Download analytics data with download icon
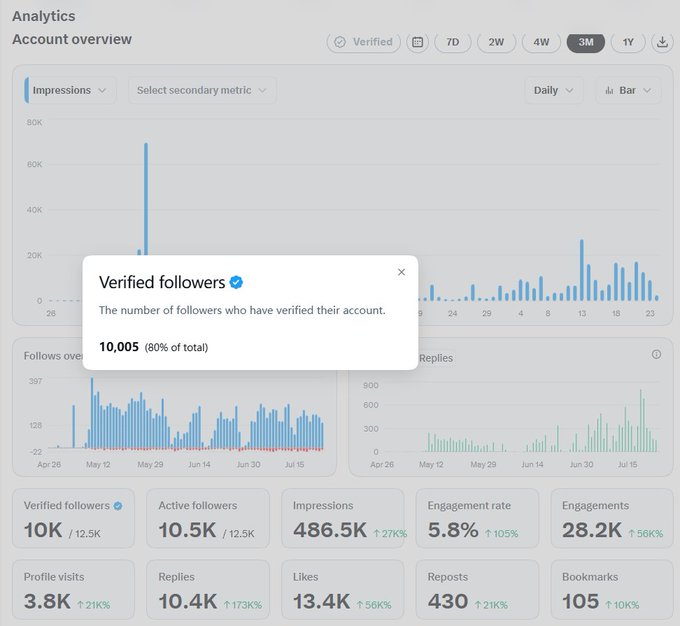This screenshot has width=680, height=626. click(662, 42)
